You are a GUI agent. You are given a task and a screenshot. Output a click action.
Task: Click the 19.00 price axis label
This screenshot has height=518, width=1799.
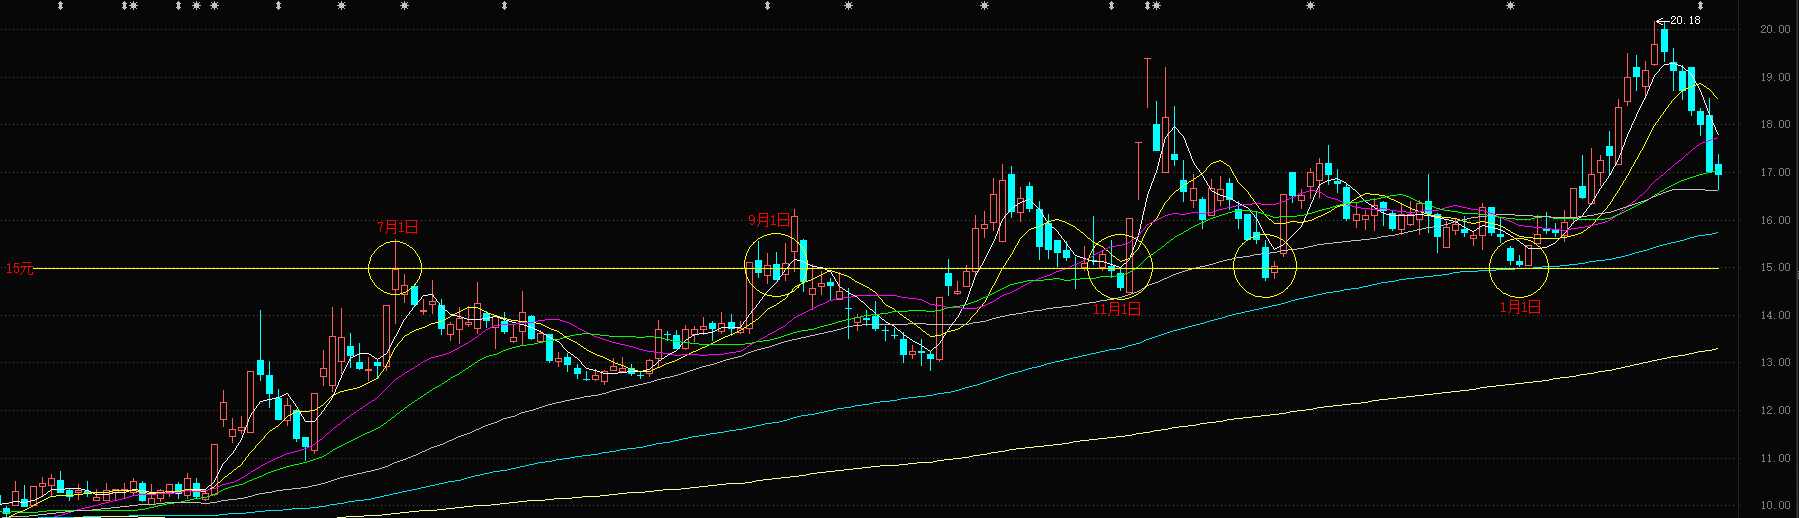[x=1775, y=77]
